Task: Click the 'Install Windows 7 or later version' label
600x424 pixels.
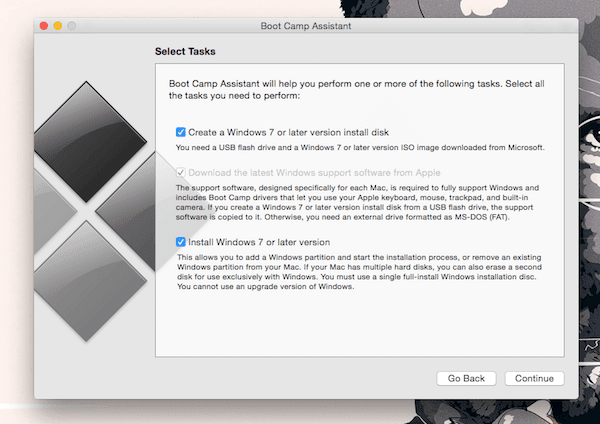Action: [x=259, y=242]
